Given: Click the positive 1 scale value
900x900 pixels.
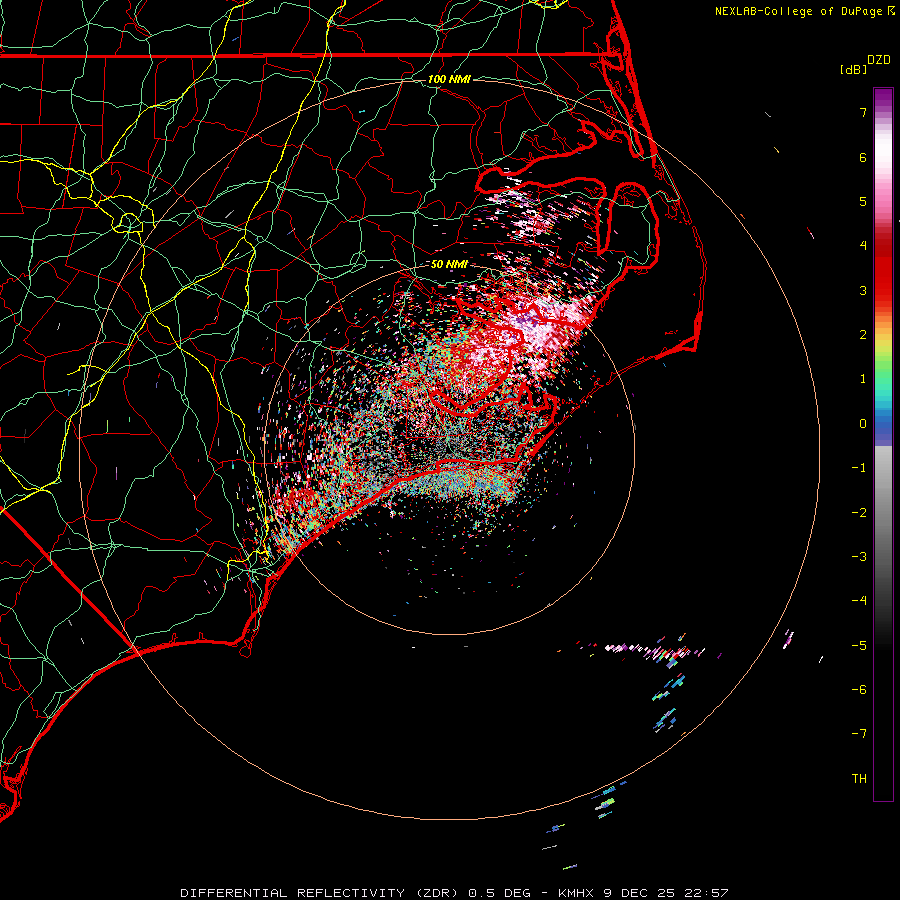Looking at the screenshot, I should click(x=863, y=379).
